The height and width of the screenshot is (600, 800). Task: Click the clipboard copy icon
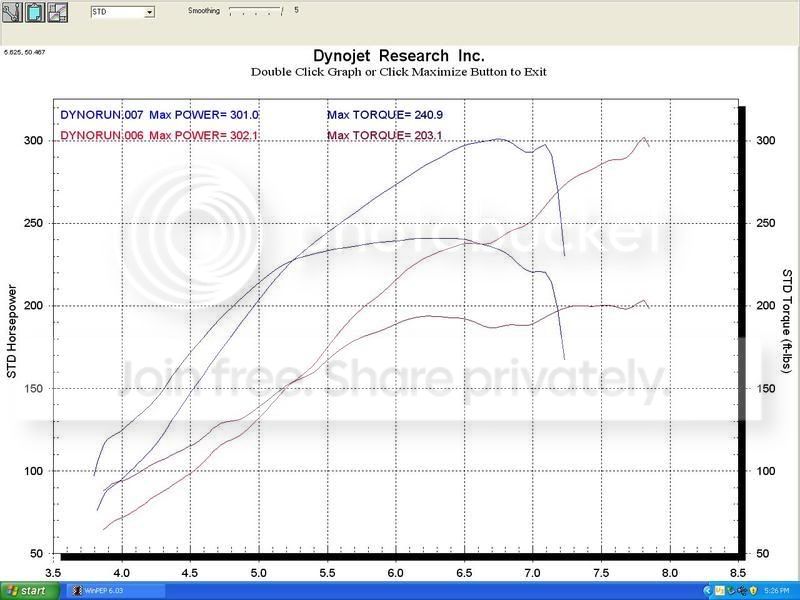point(35,12)
